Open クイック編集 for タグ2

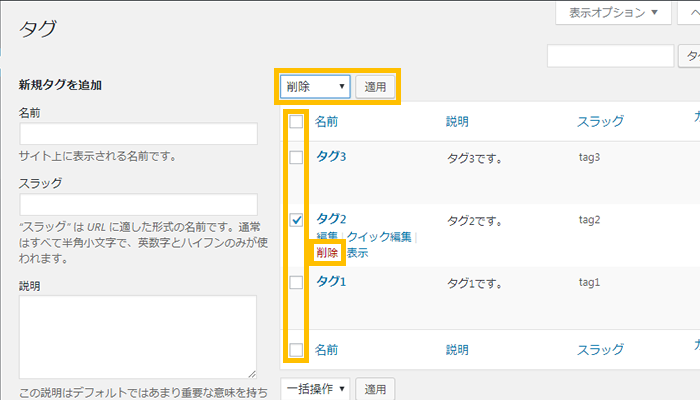point(379,237)
